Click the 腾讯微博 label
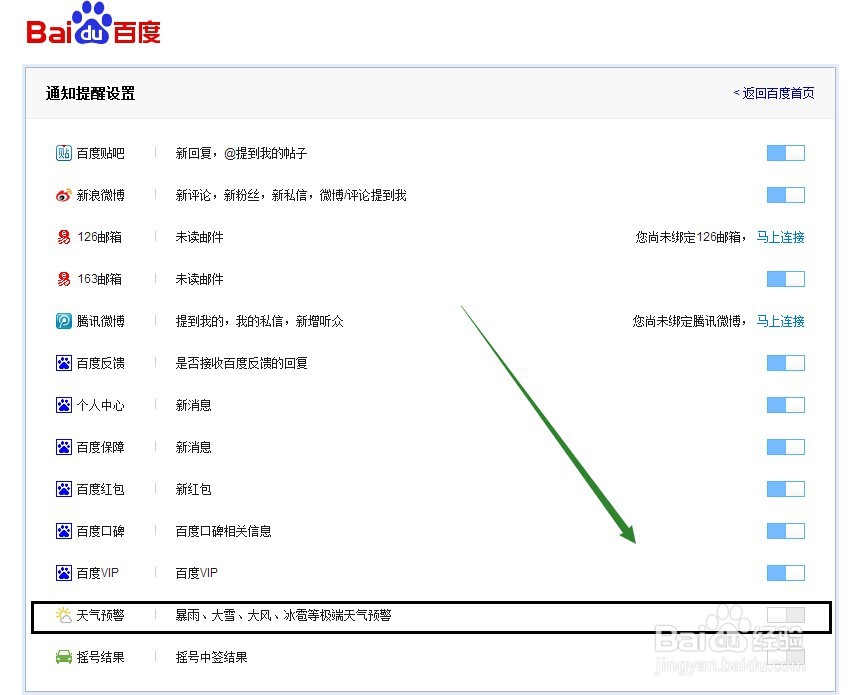853x695 pixels. tap(101, 321)
